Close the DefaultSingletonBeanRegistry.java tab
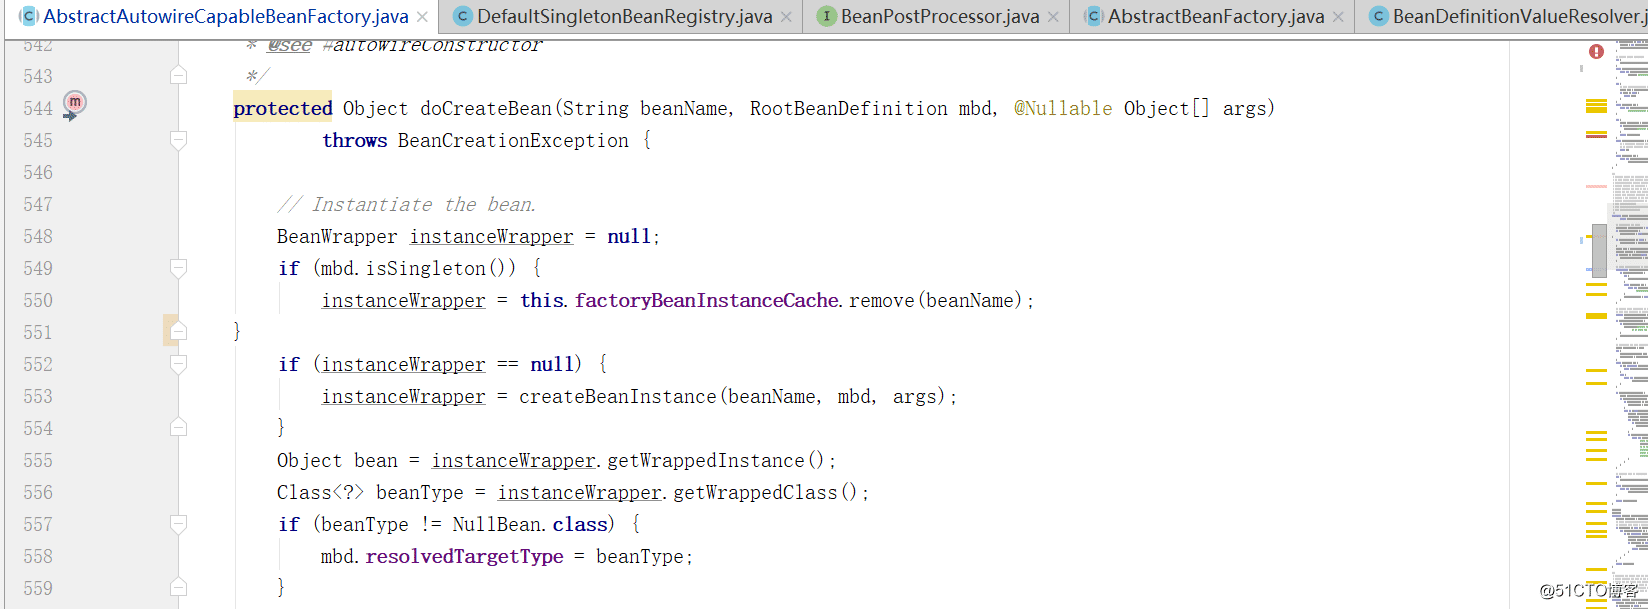 point(786,17)
